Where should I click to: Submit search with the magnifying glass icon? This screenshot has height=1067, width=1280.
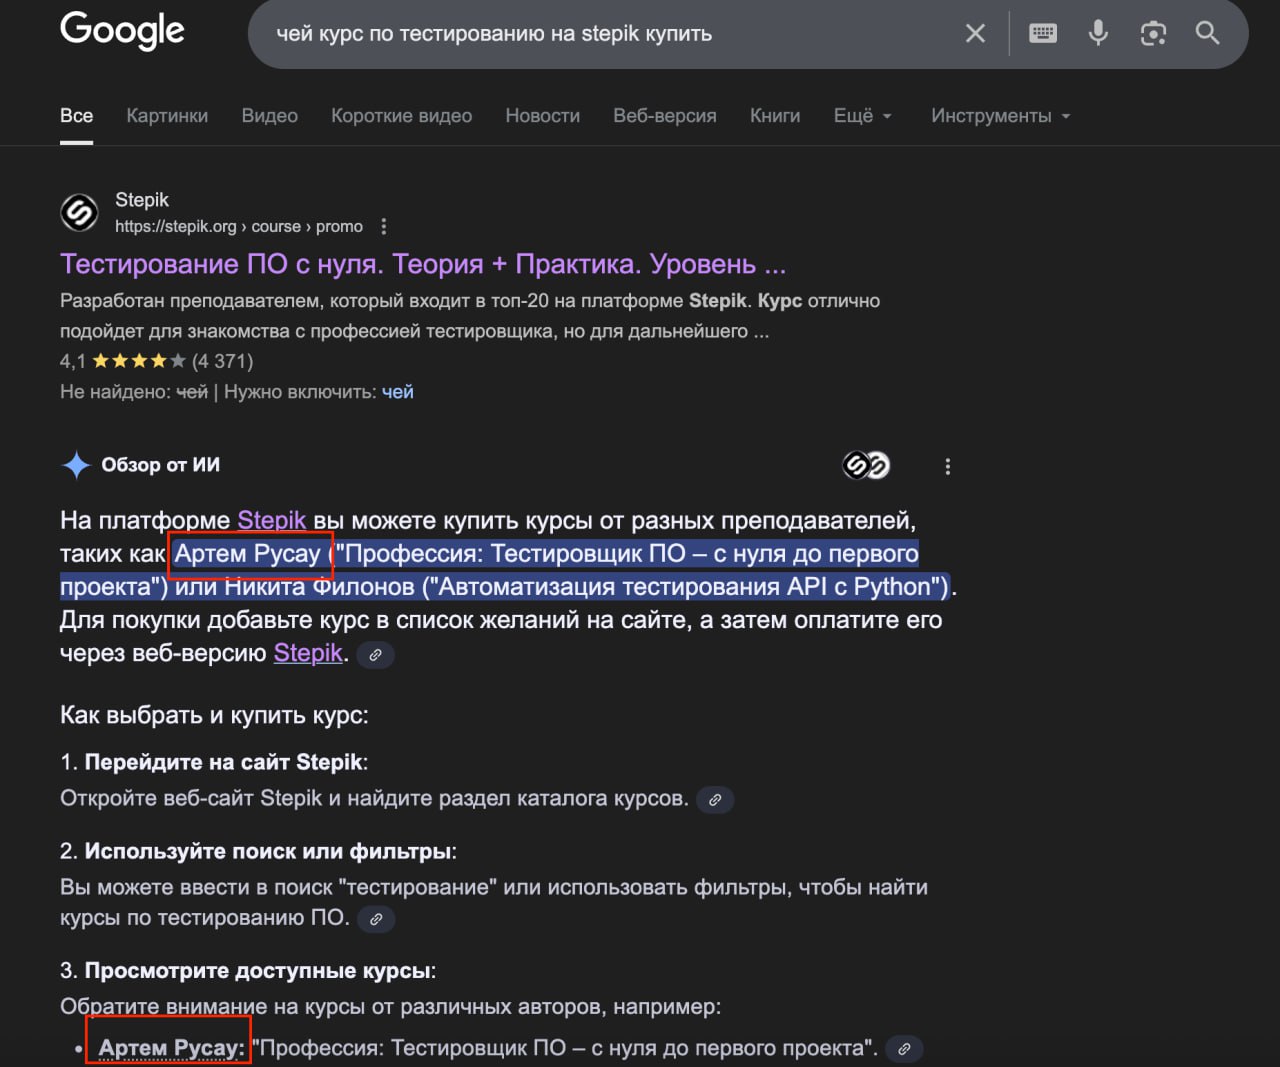point(1208,34)
